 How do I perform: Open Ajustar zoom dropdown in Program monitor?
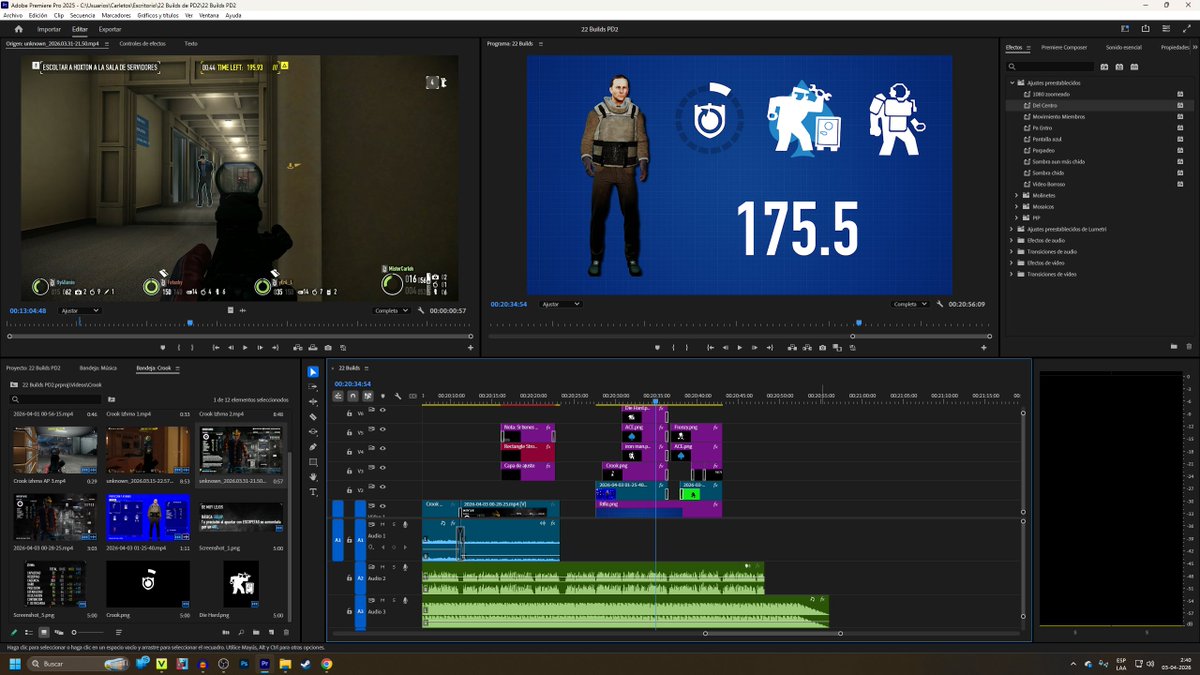(x=560, y=304)
